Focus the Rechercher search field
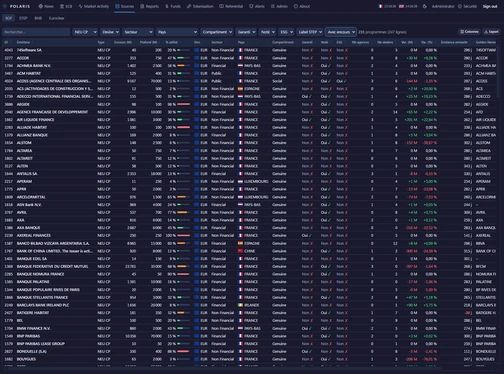The width and height of the screenshot is (504, 374). [36, 32]
